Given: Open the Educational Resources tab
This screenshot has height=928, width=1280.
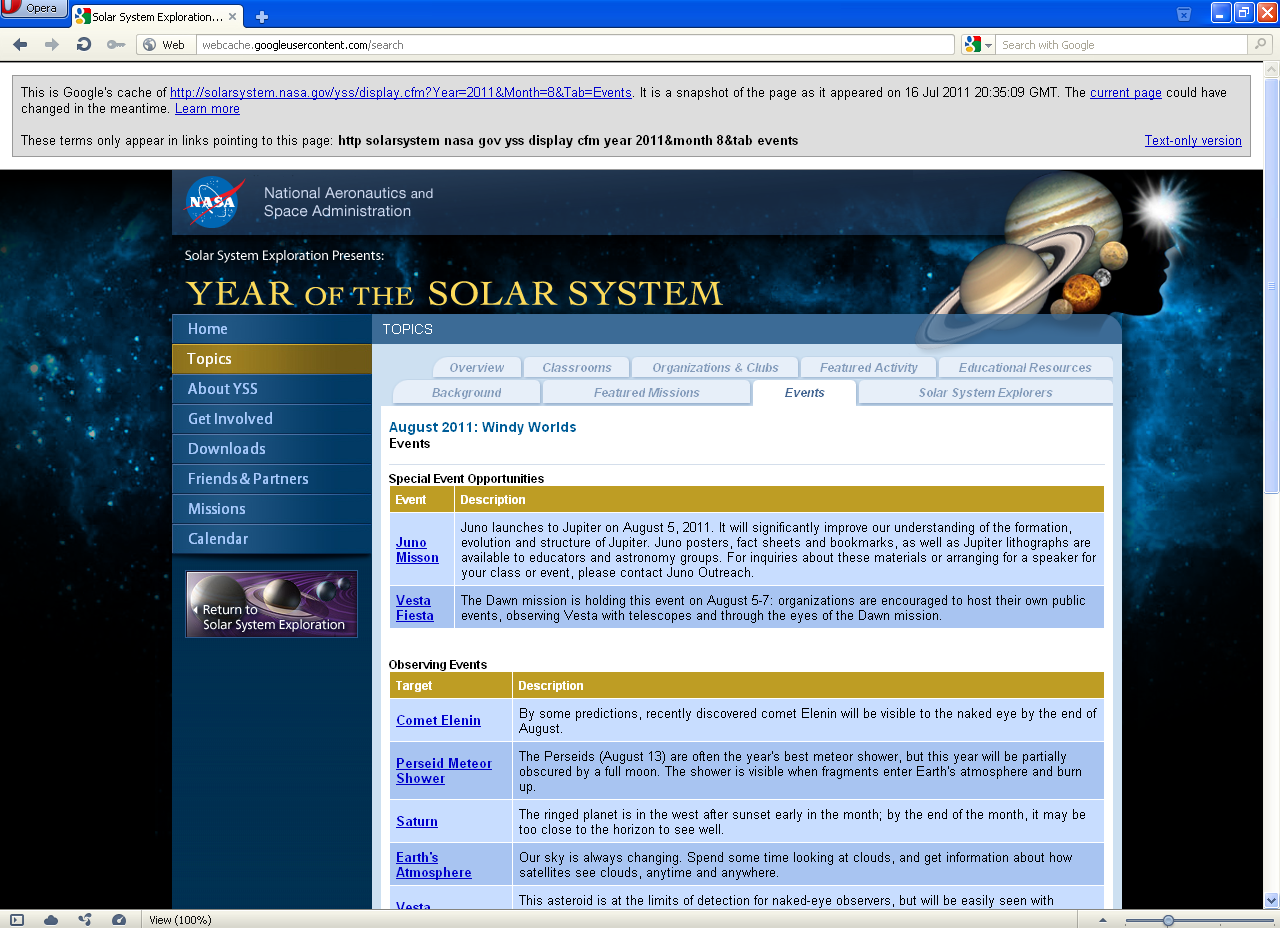Looking at the screenshot, I should point(1025,368).
